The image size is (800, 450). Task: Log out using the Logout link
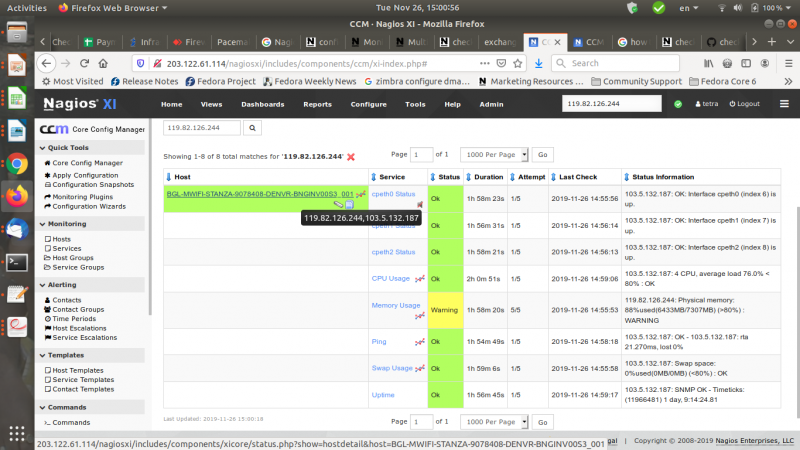click(x=744, y=104)
